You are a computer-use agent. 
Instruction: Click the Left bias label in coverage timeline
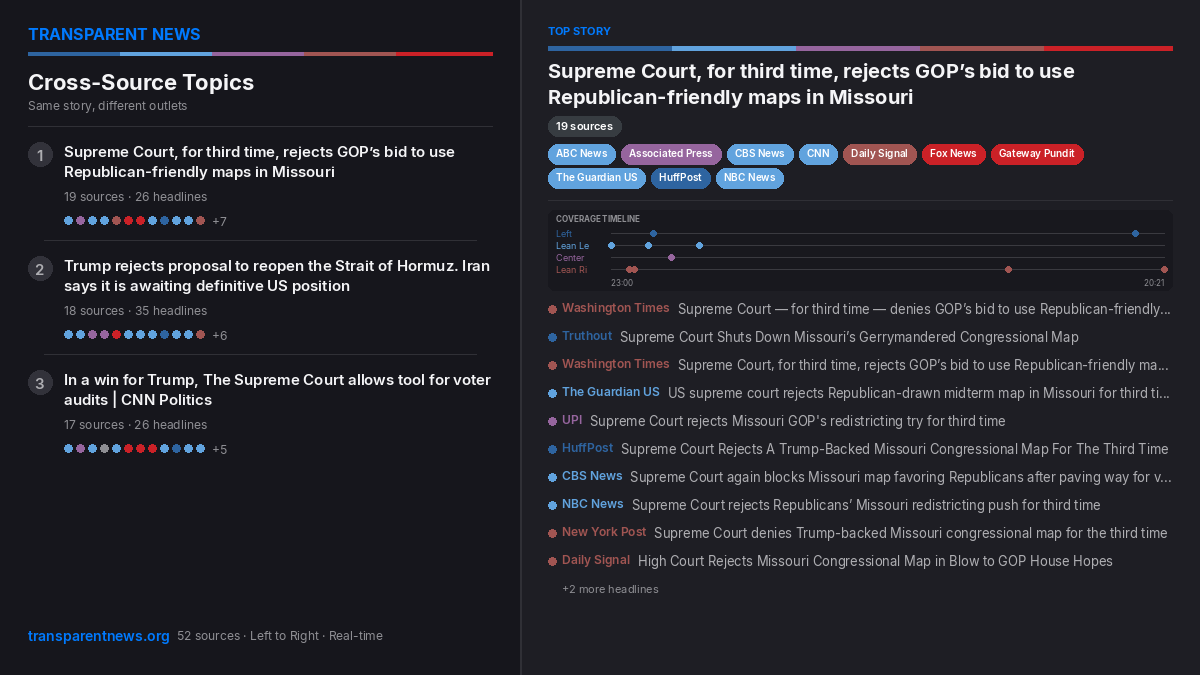564,234
